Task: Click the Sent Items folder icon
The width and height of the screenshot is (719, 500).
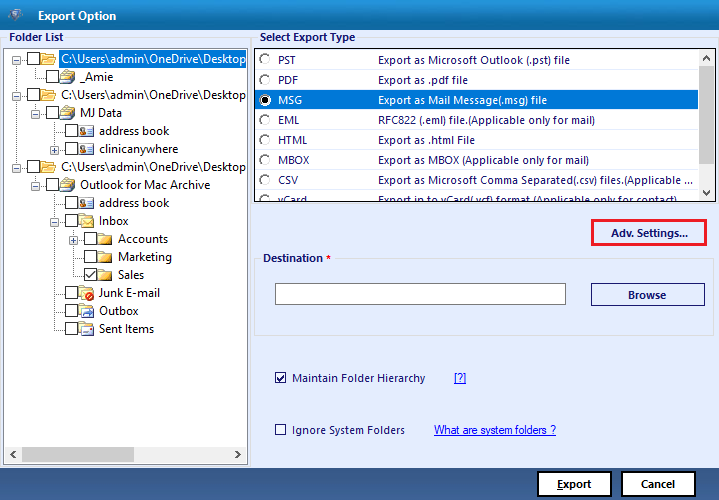Action: tap(86, 328)
